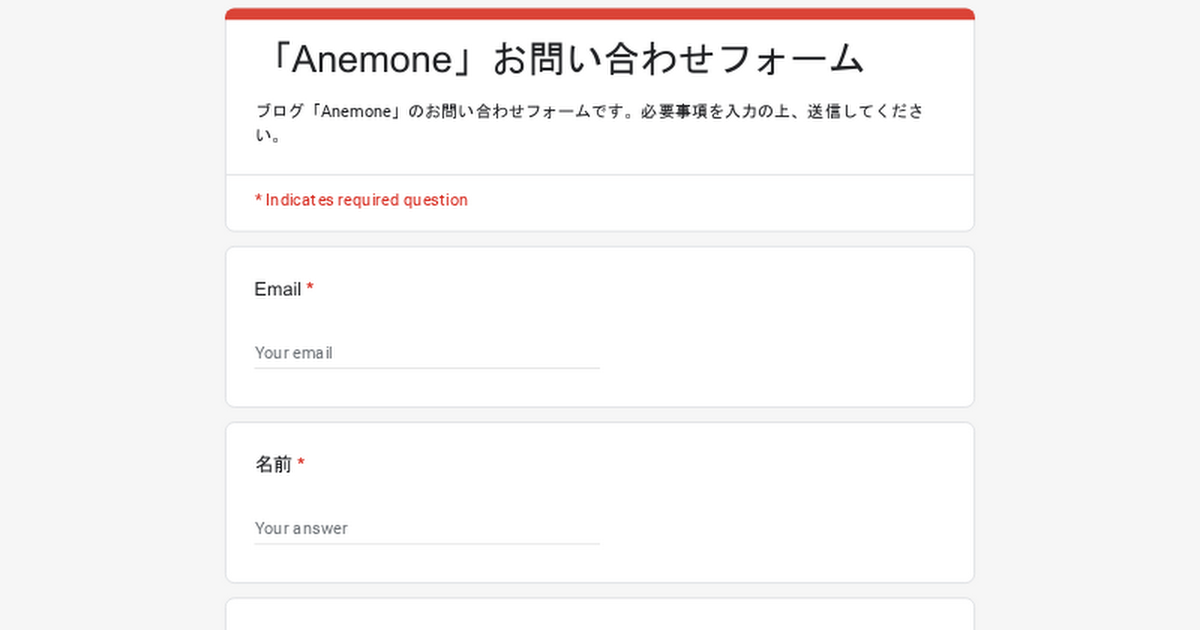
Task: Click the asterisk in the required-question notice
Action: pos(258,200)
